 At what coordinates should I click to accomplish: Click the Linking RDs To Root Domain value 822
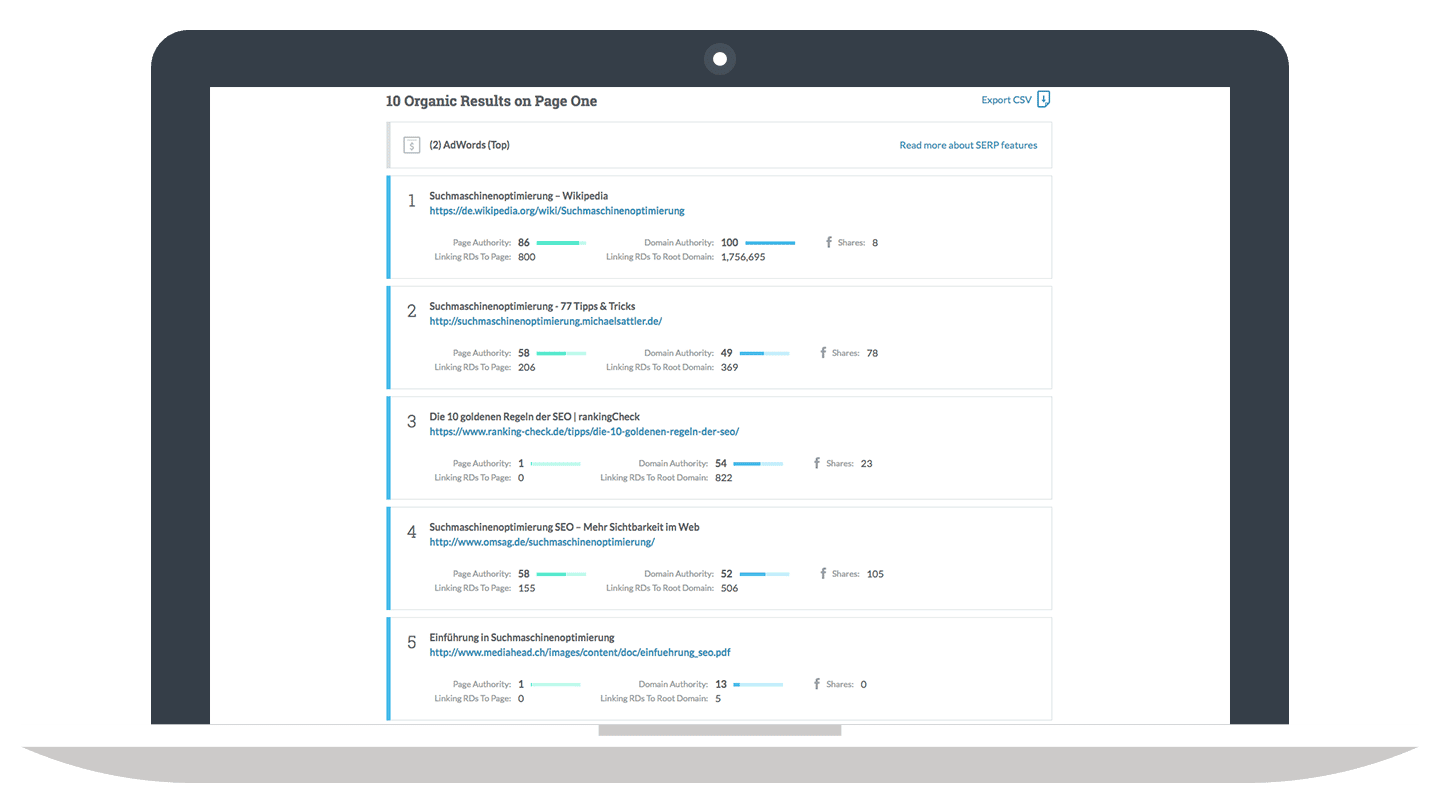coord(724,478)
